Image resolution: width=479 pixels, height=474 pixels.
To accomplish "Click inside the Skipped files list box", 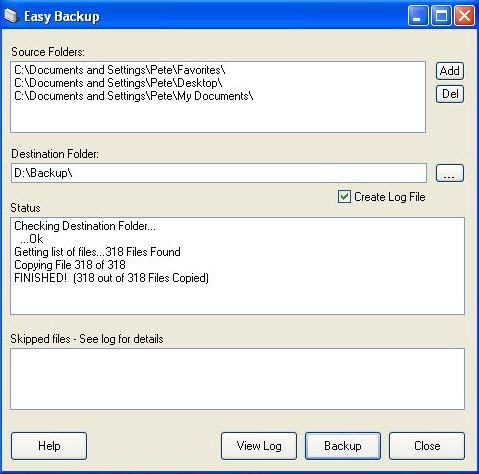I will tap(237, 379).
